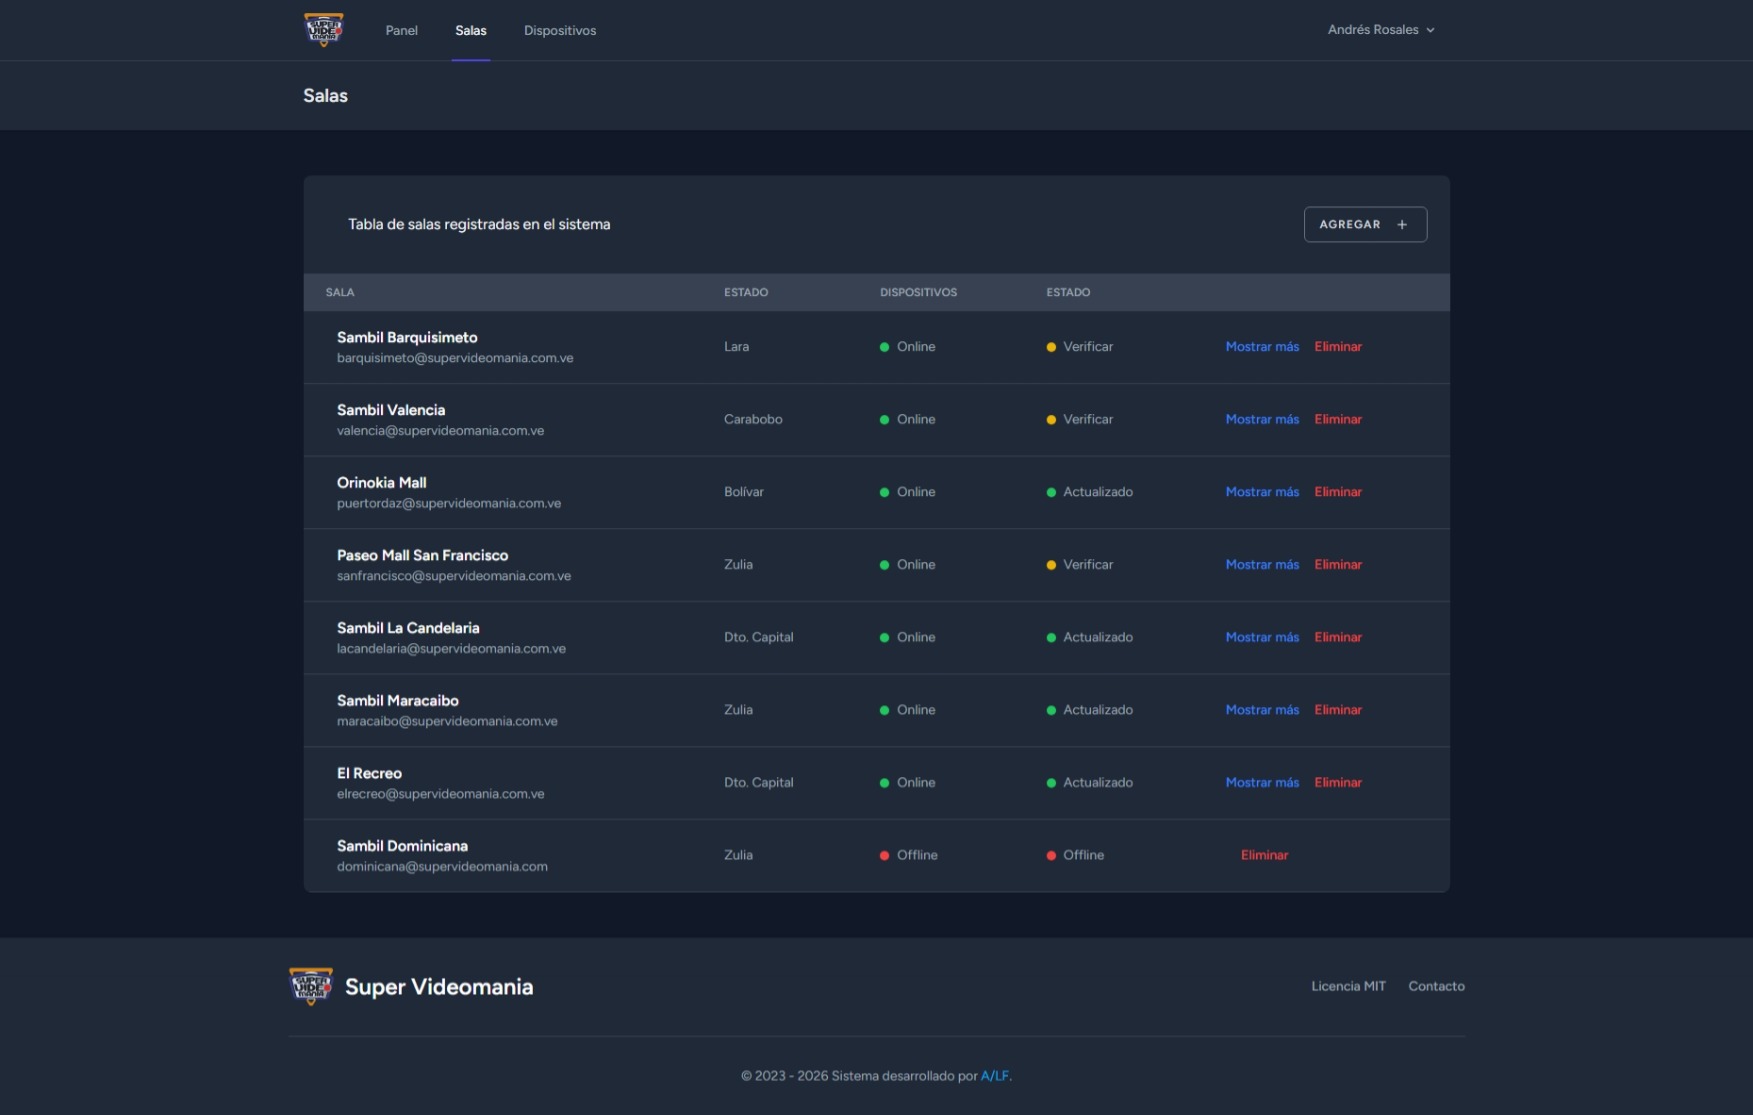
Task: Click the El Recreo room name
Action: 369,773
